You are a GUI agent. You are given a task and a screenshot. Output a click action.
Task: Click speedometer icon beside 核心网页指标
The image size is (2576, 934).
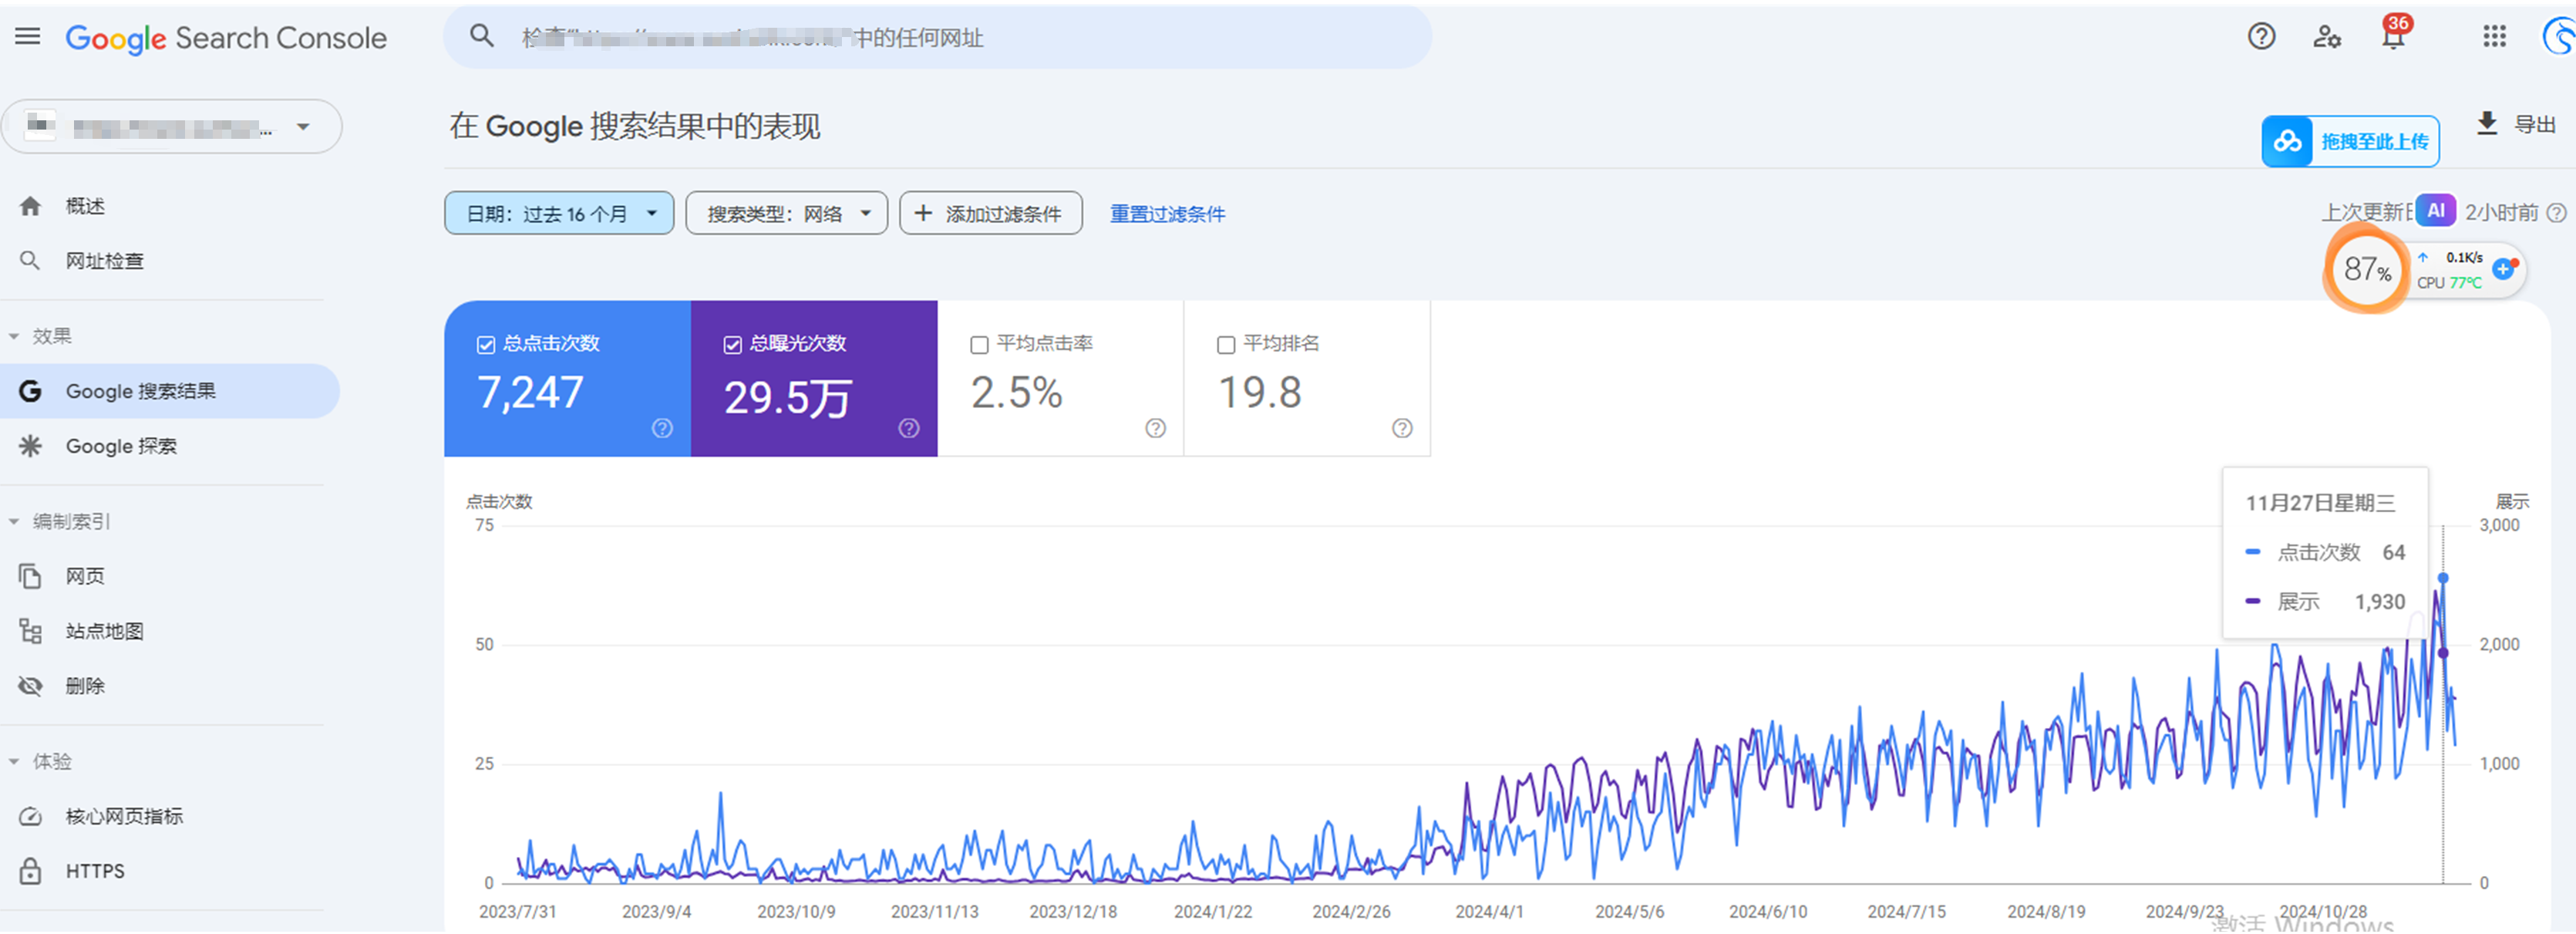point(30,816)
